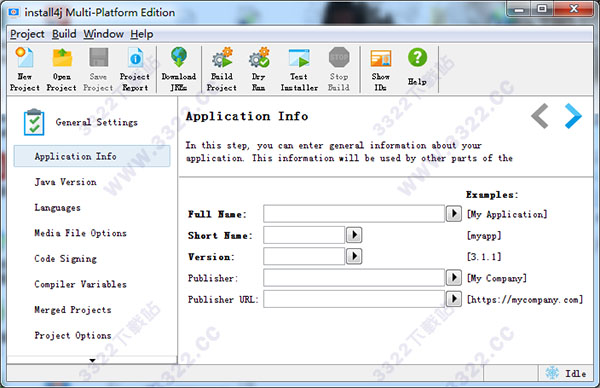Click the example text "[myapp]"
Viewport: 600px width, 388px height.
[484, 236]
